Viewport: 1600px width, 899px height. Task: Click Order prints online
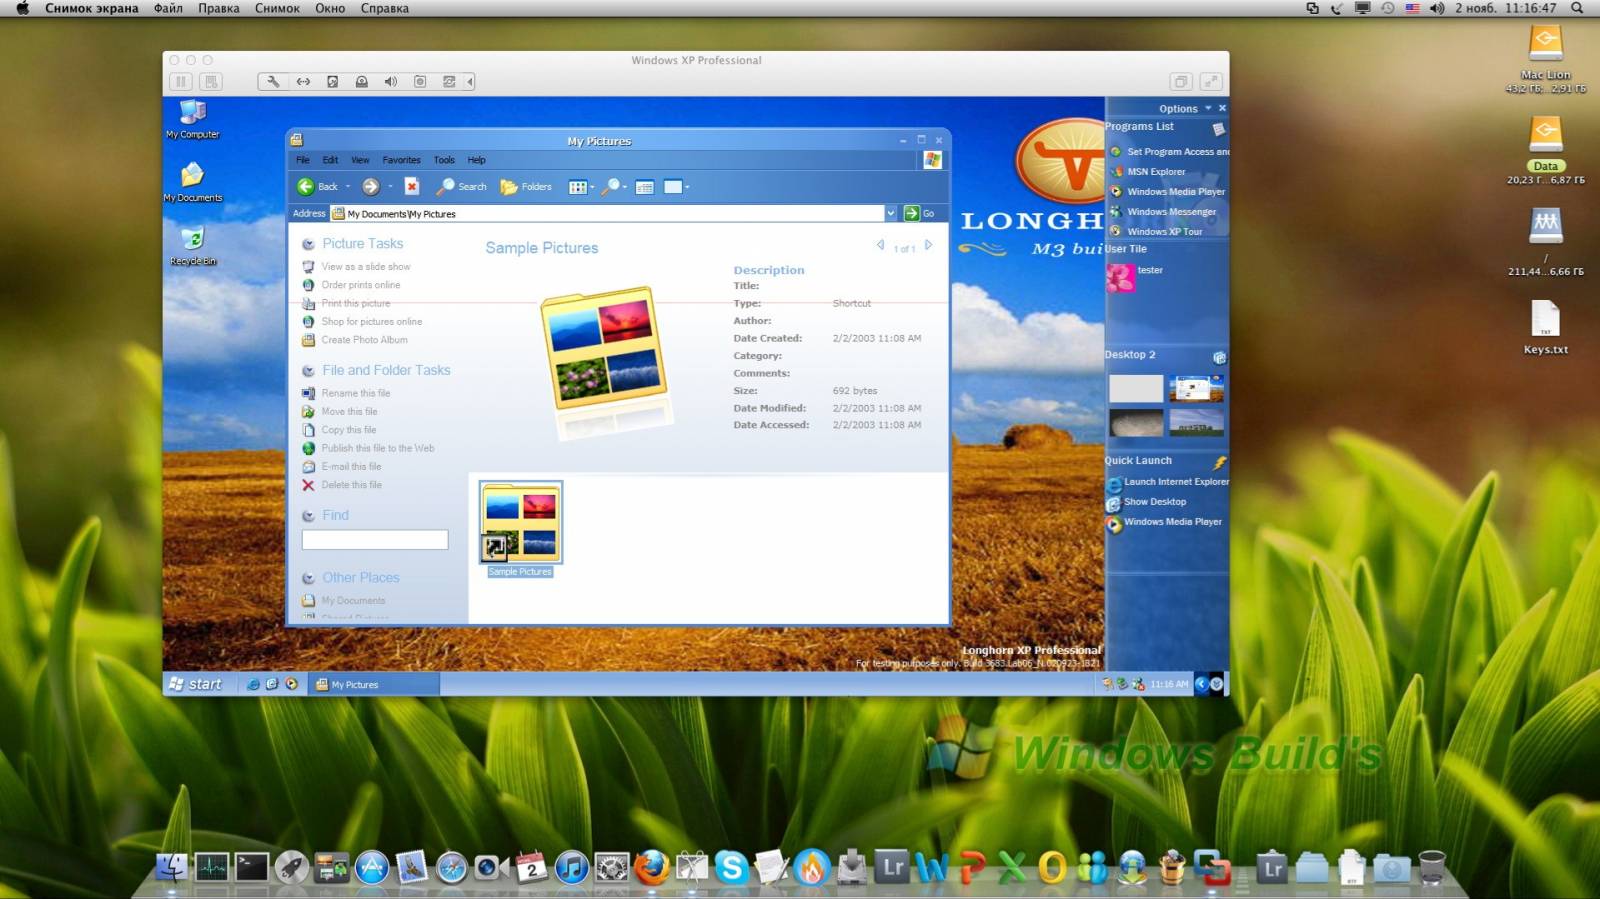[x=360, y=285]
